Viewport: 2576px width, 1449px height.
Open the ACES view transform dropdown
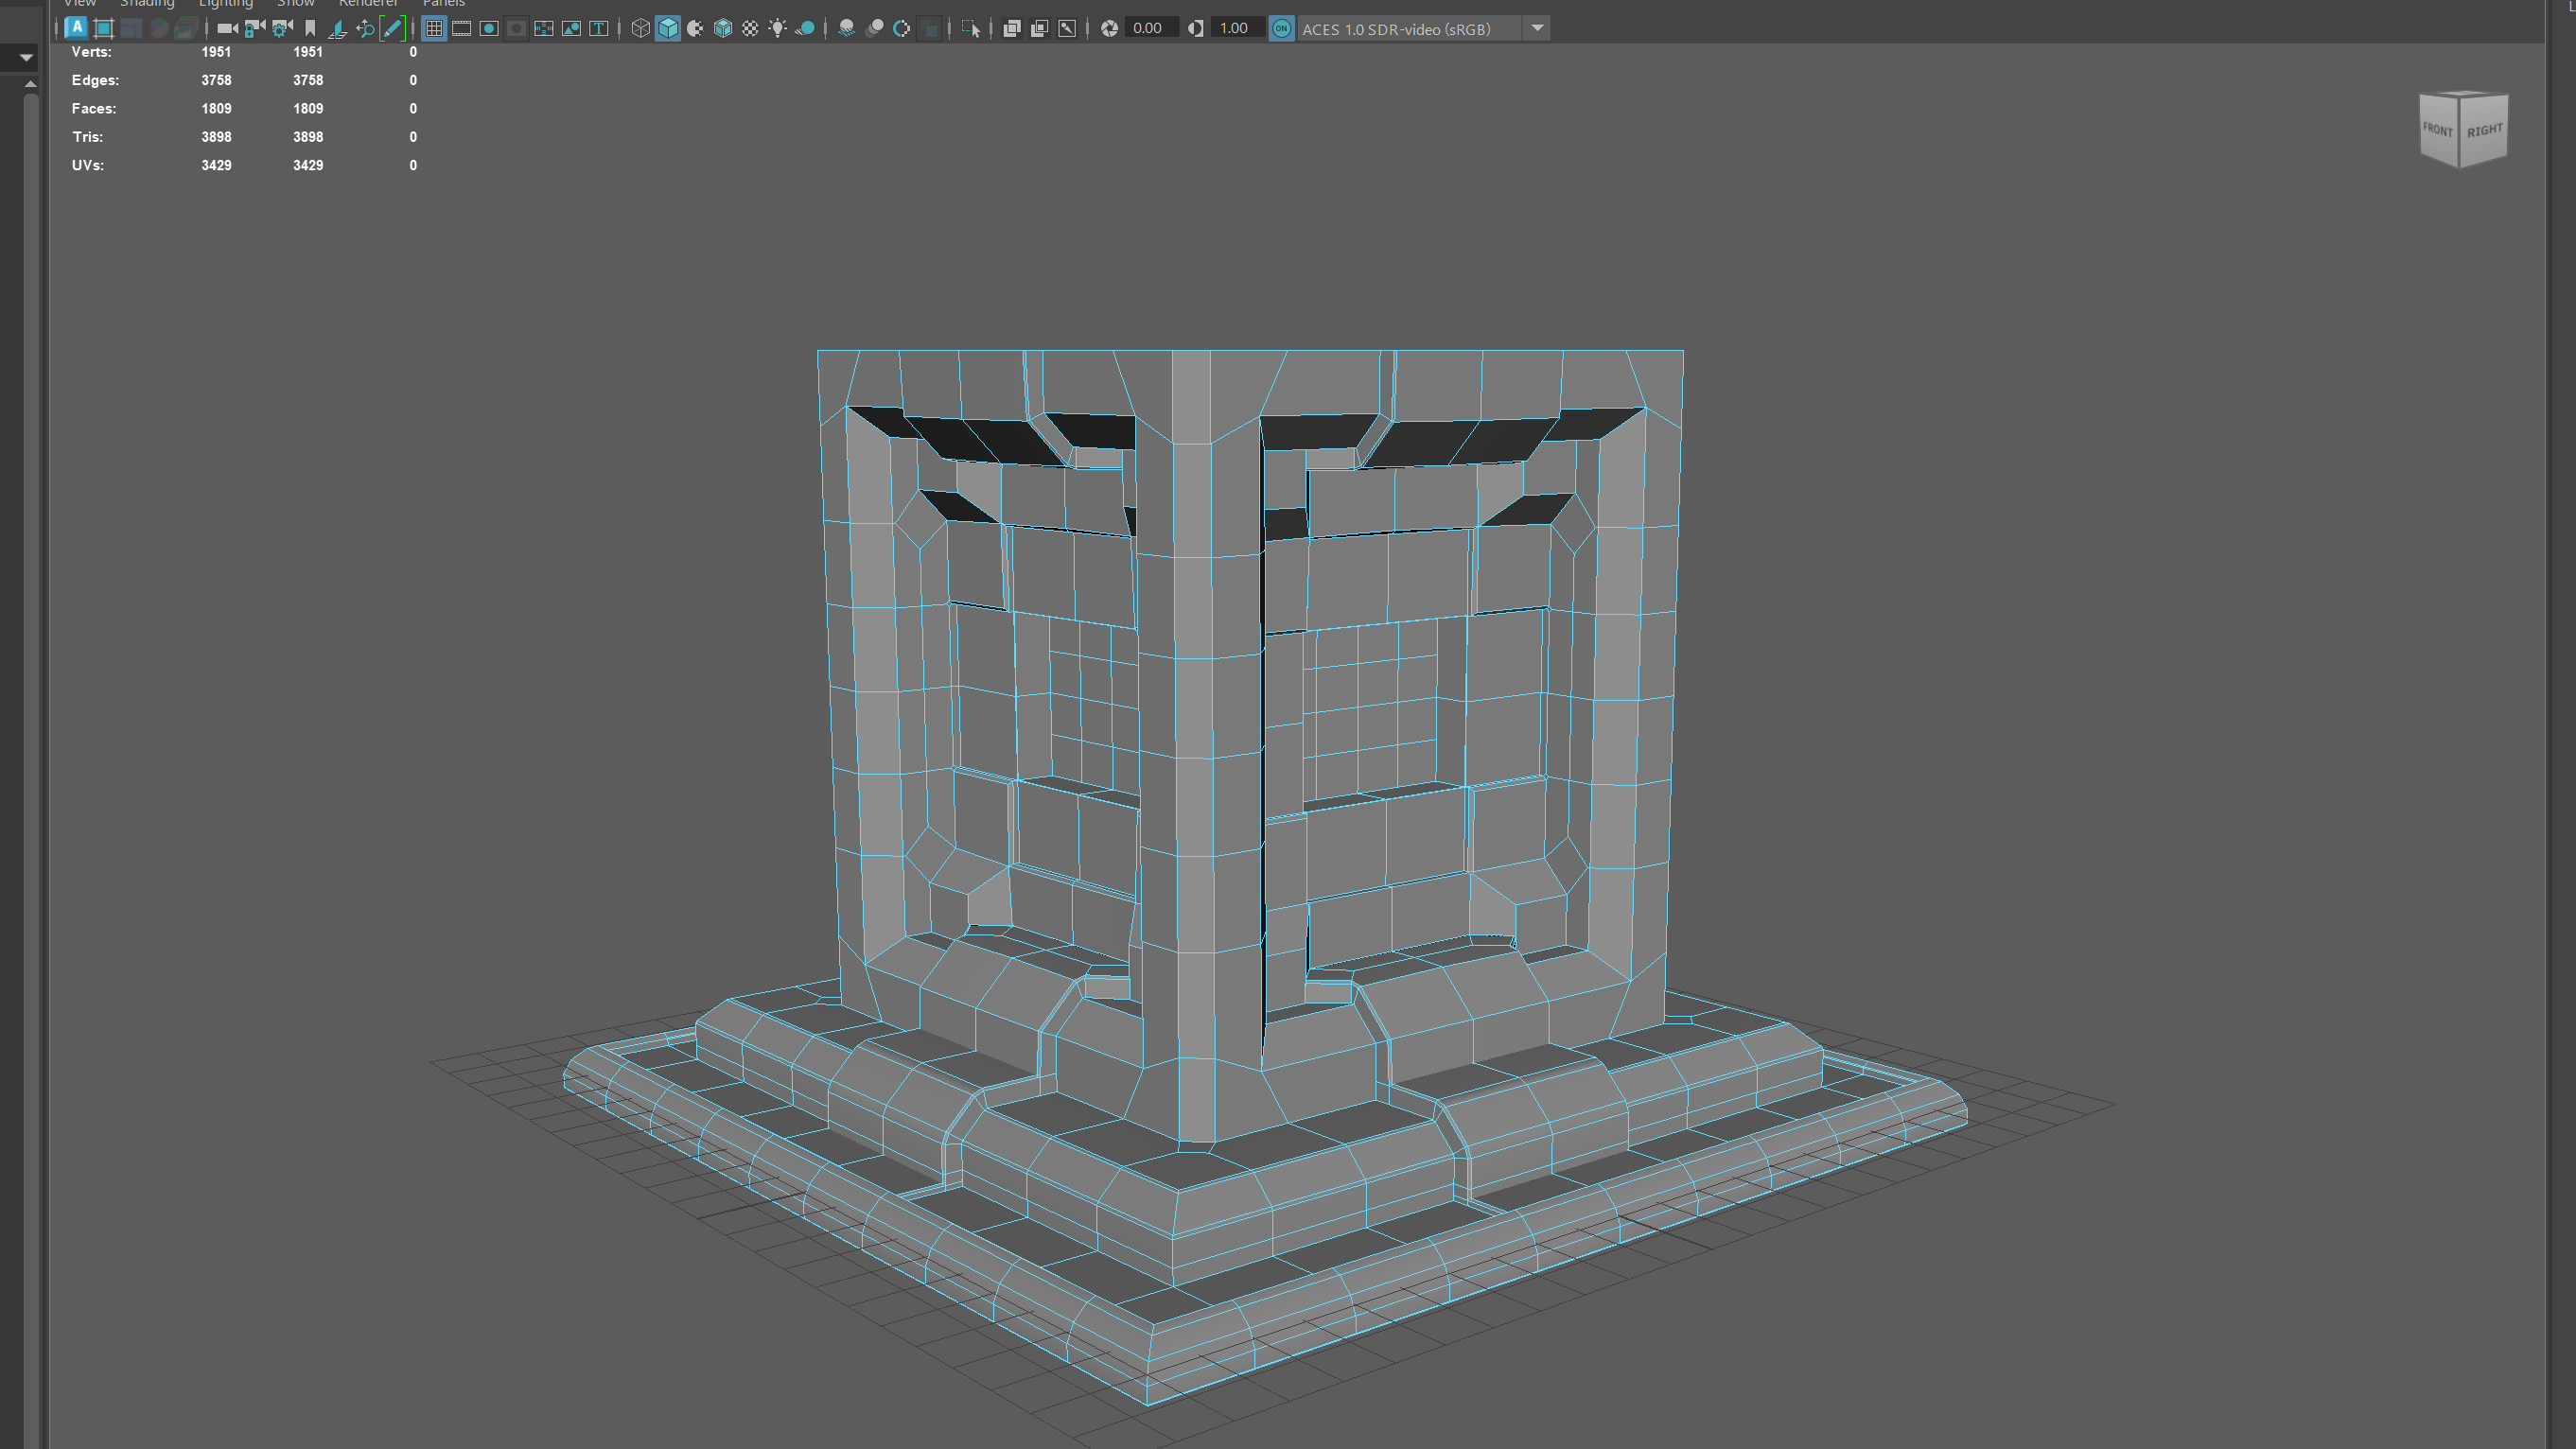(x=1537, y=29)
